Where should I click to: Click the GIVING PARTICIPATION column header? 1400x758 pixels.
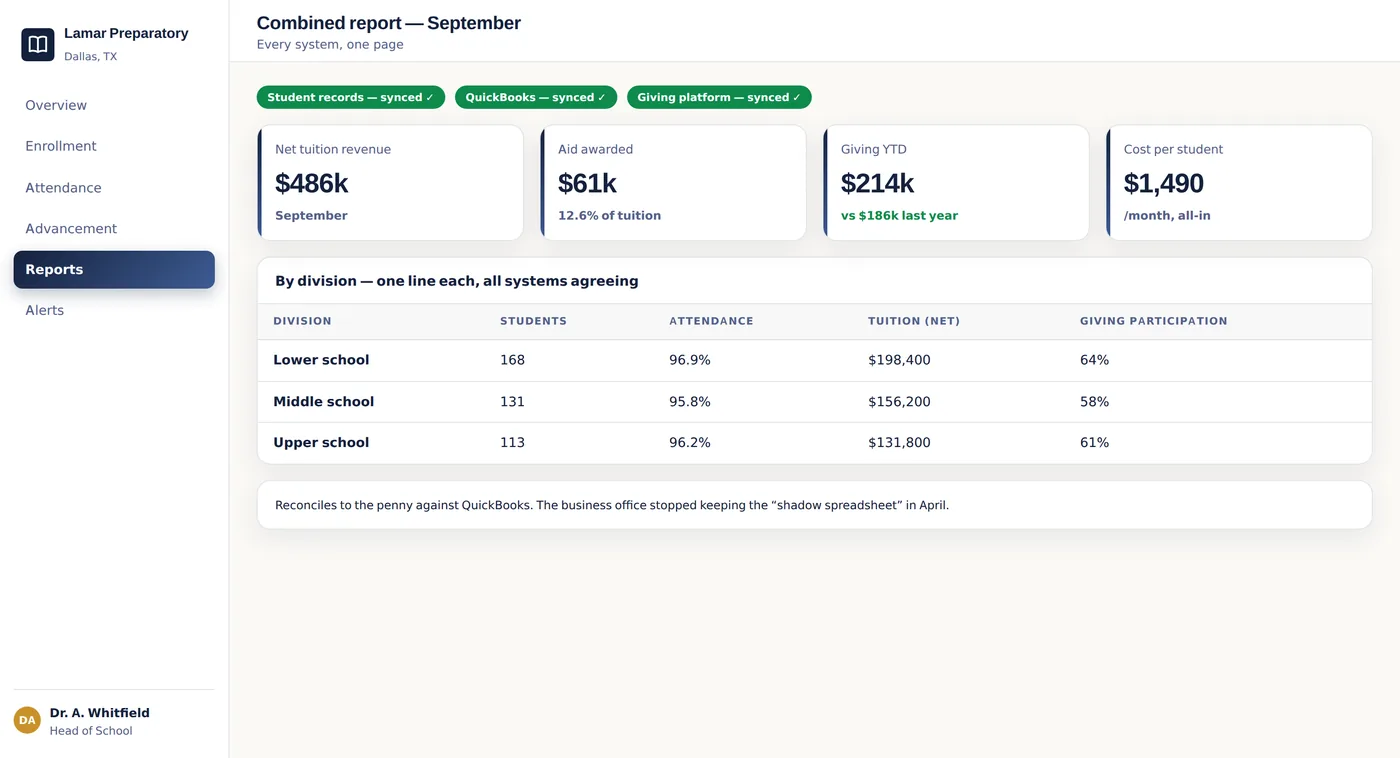click(1153, 321)
